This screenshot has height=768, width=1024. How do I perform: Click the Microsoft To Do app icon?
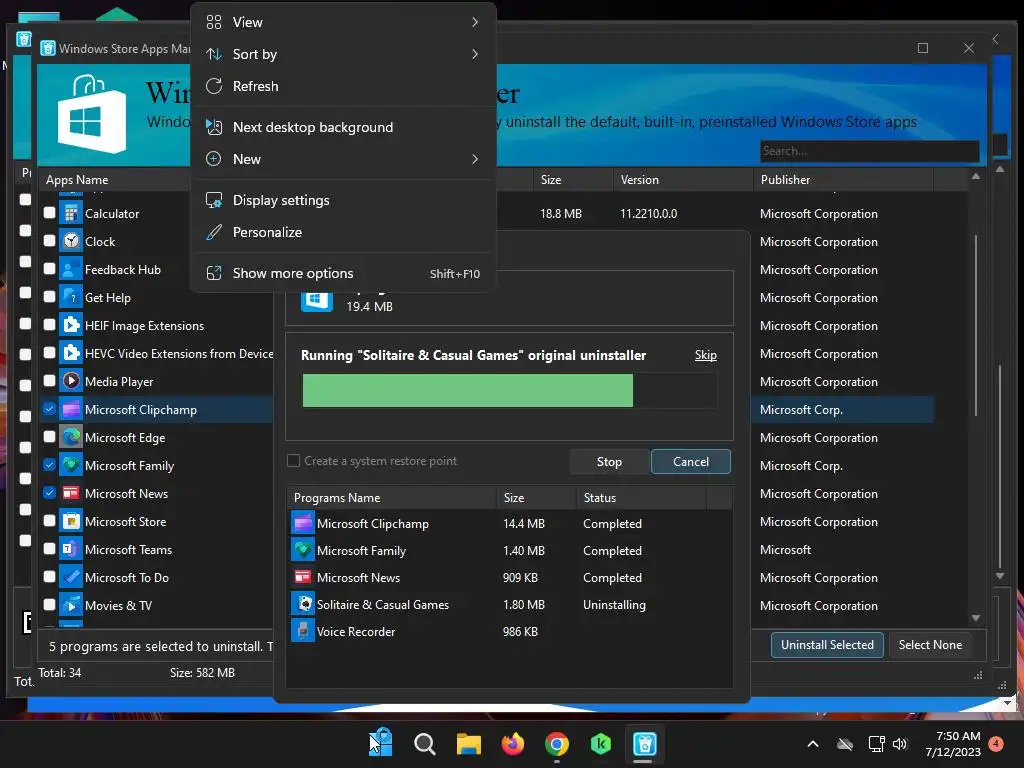pyautogui.click(x=71, y=578)
